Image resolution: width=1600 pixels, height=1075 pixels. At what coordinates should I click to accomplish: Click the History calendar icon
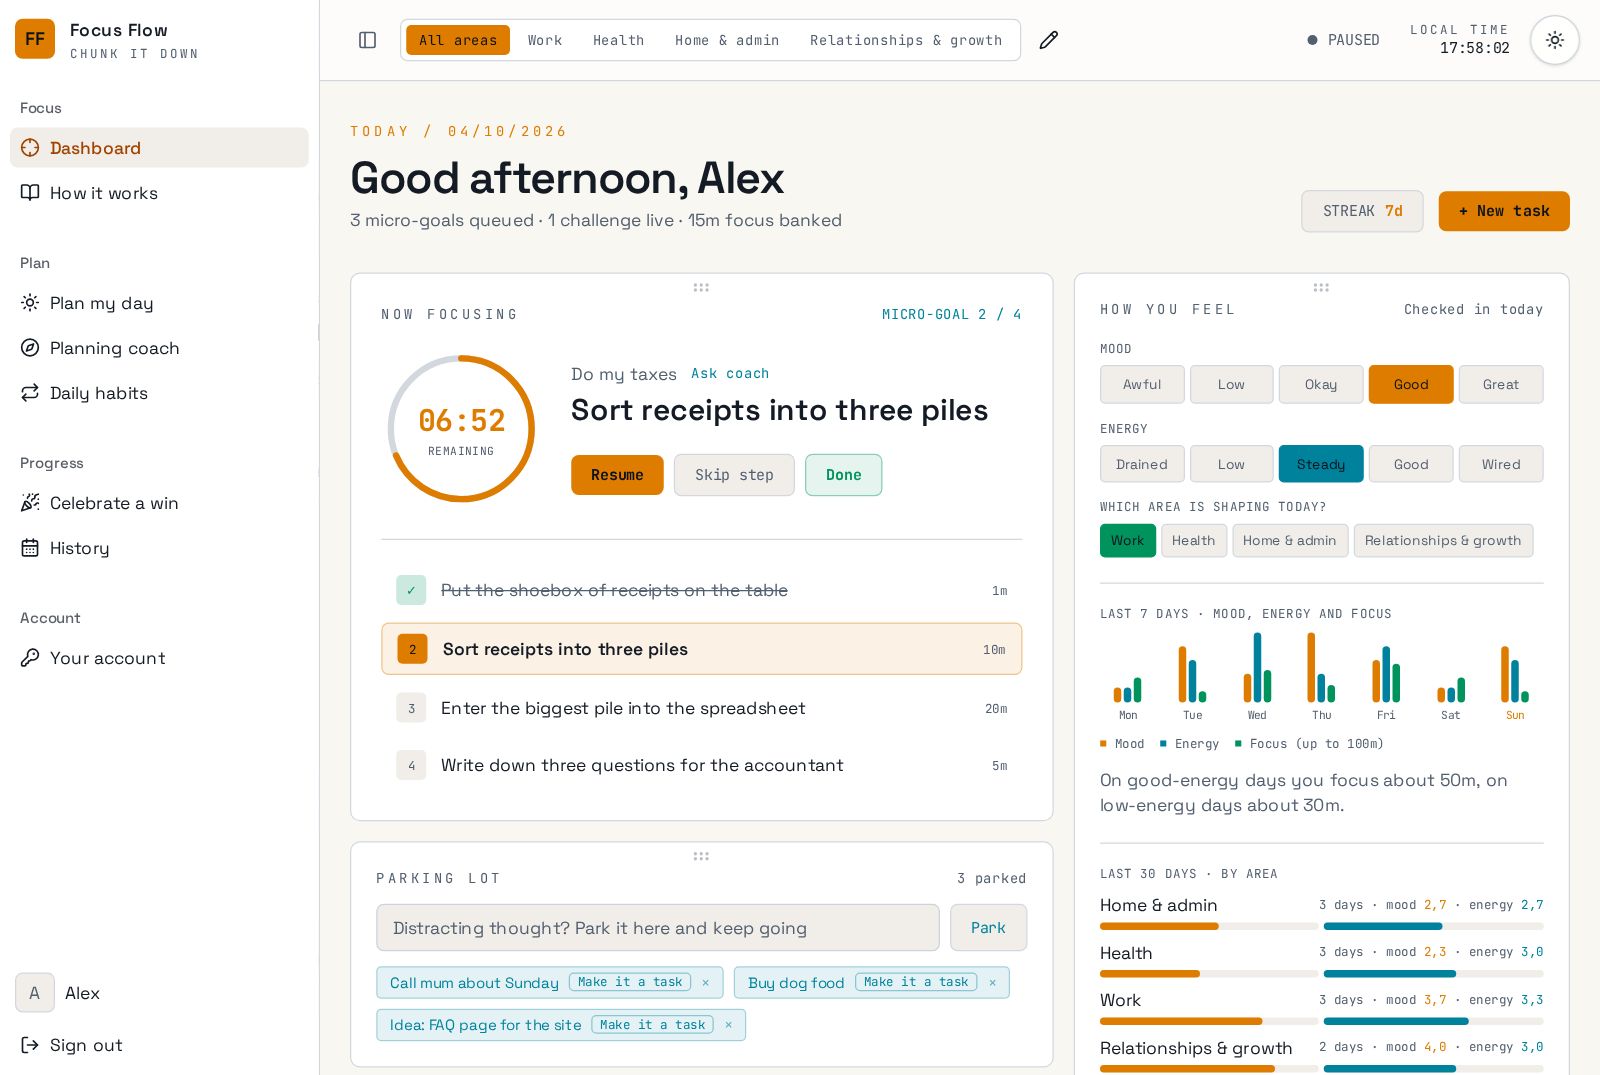30,548
